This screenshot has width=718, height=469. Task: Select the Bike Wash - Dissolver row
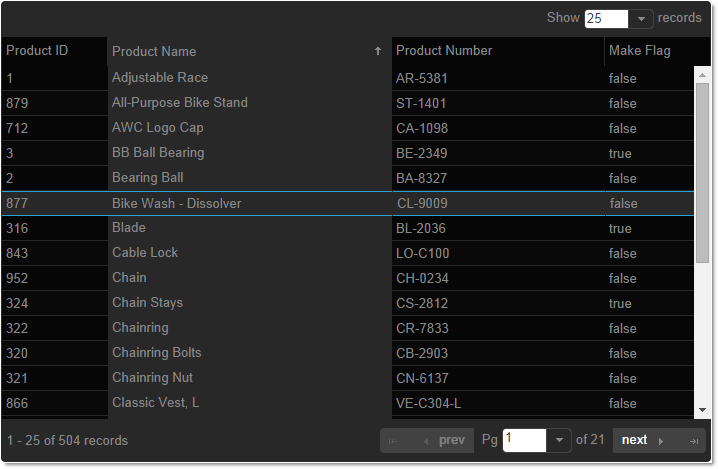(176, 204)
